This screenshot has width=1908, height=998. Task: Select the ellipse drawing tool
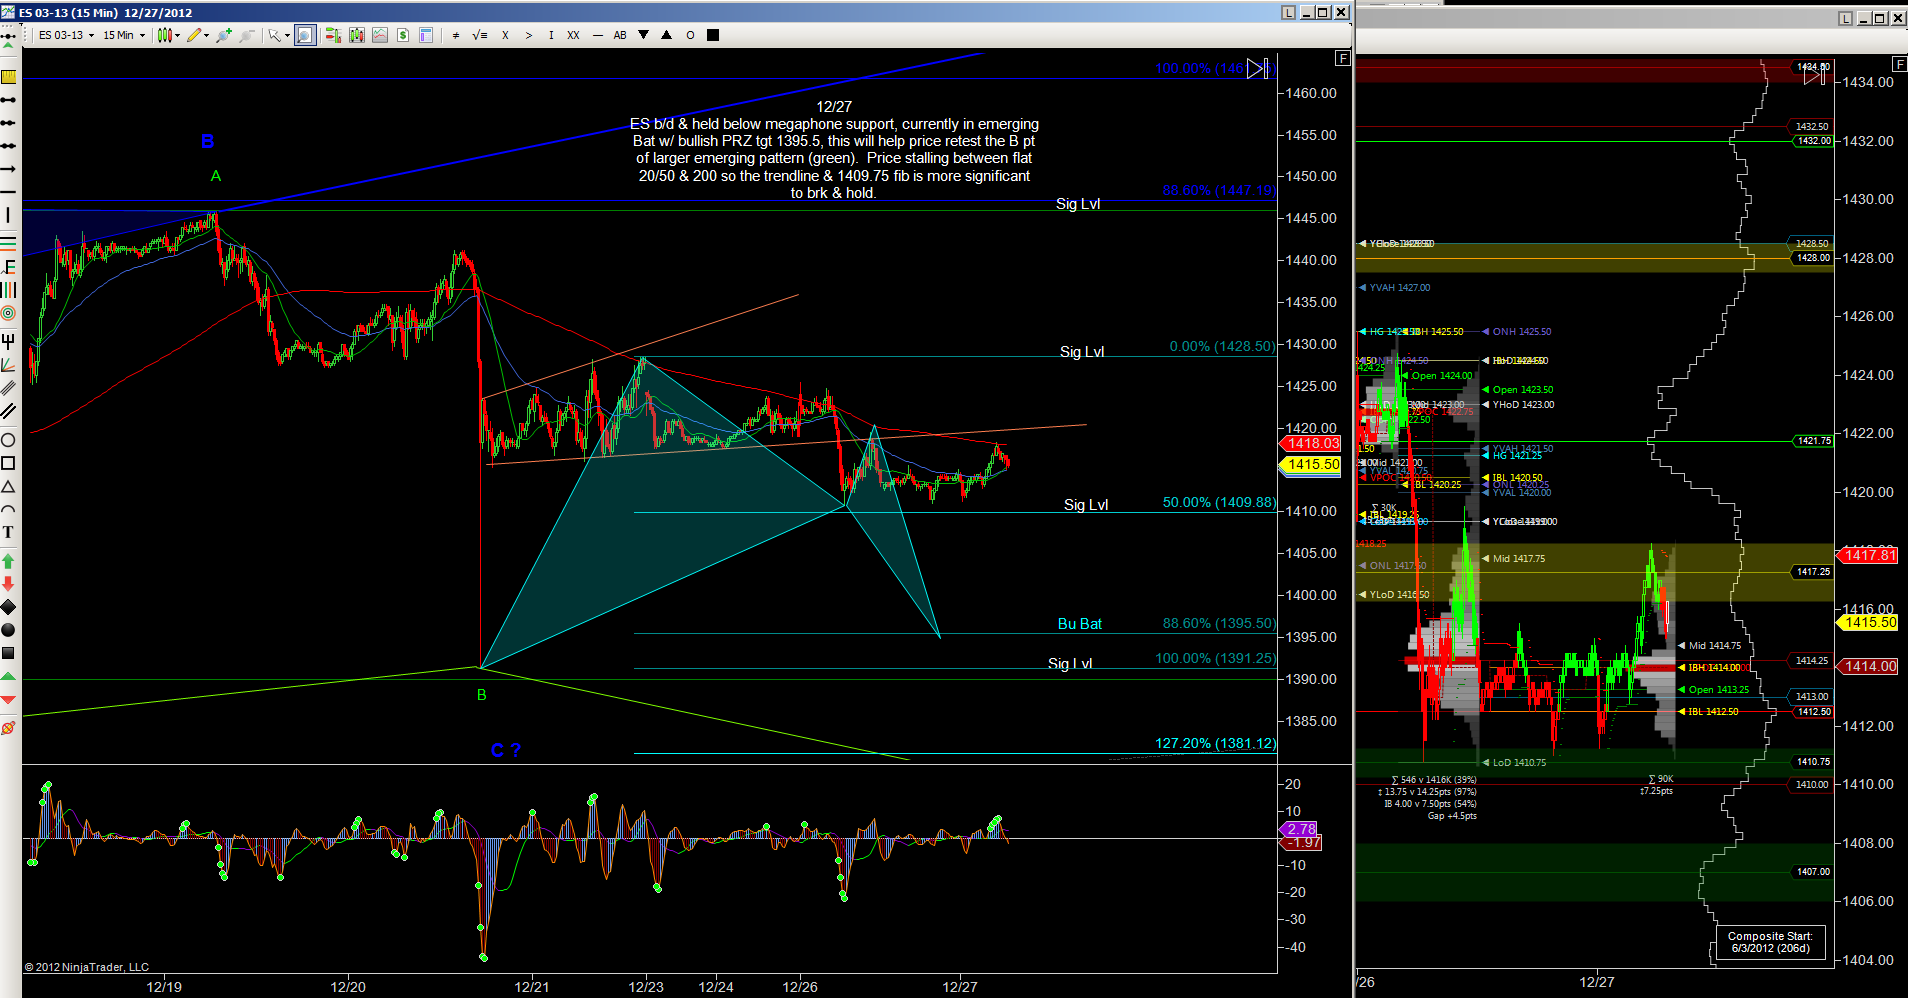pyautogui.click(x=8, y=440)
